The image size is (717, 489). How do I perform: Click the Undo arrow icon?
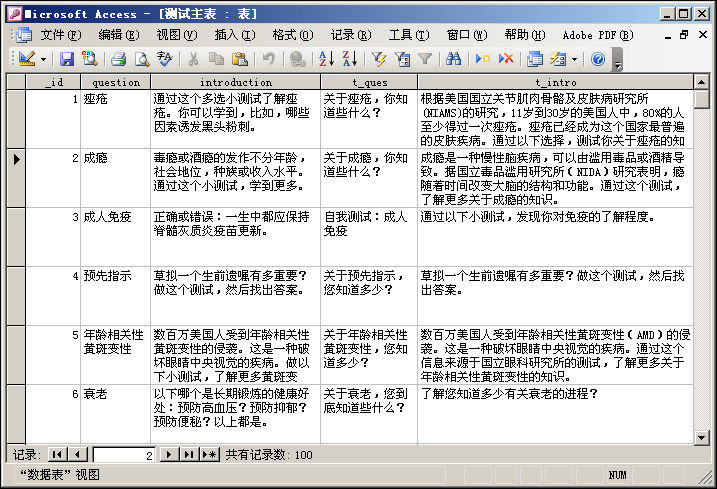pos(268,59)
